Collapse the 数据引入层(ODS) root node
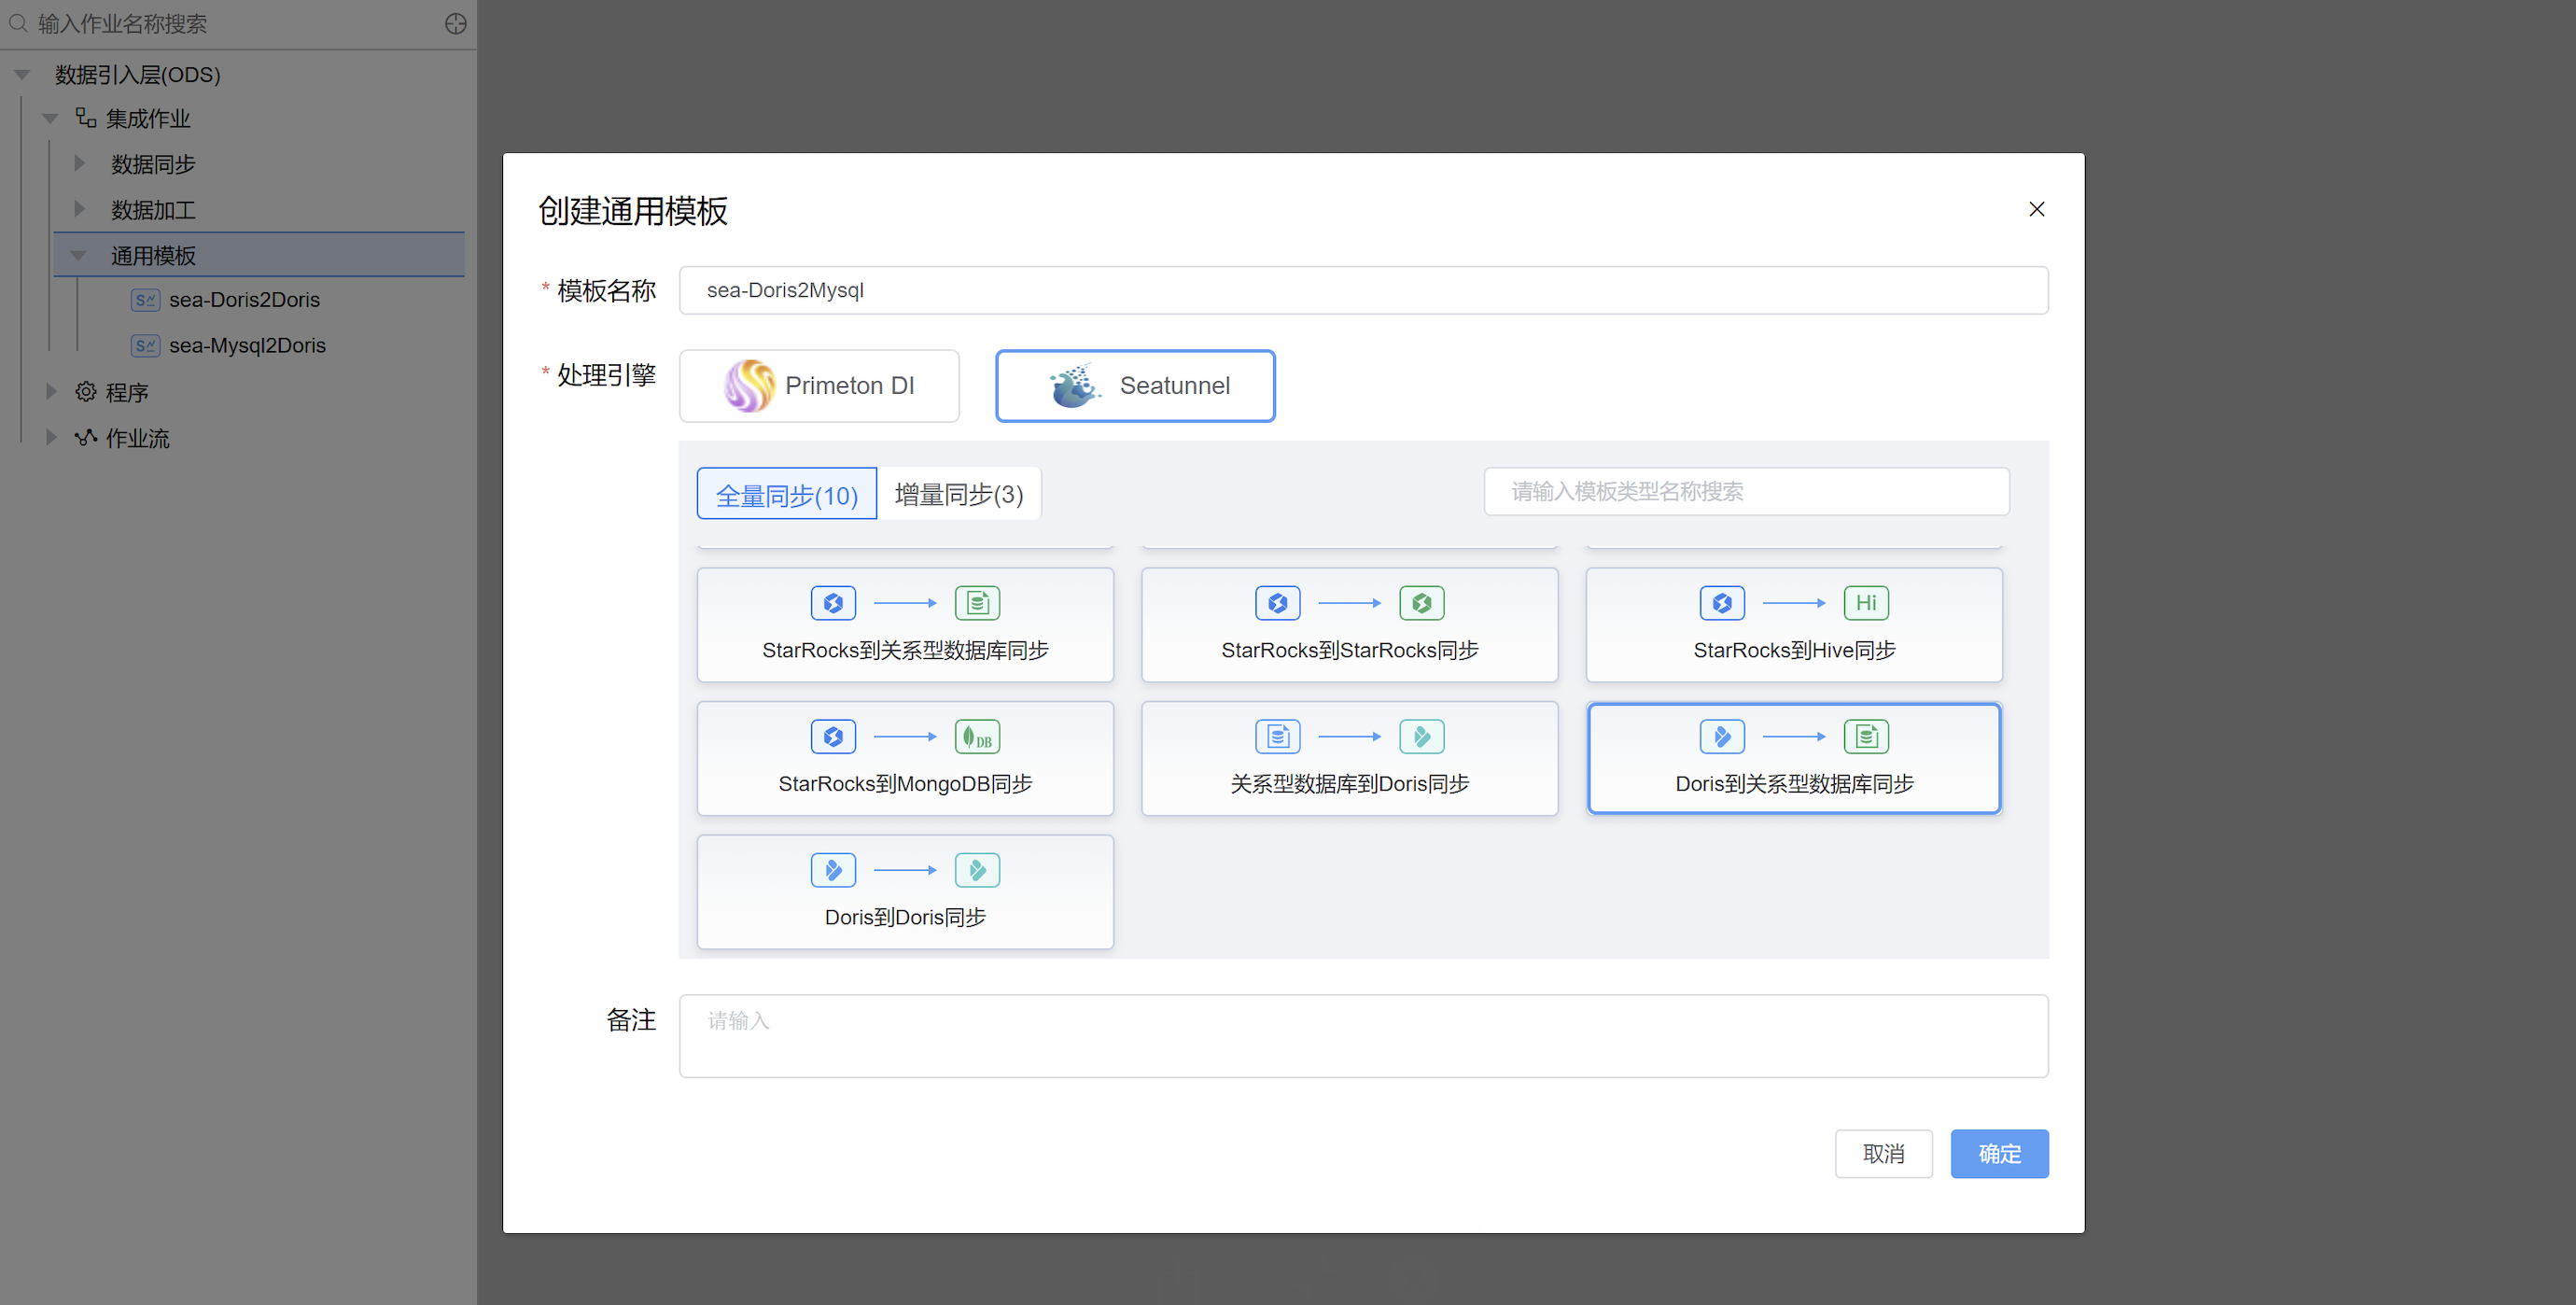 click(22, 74)
